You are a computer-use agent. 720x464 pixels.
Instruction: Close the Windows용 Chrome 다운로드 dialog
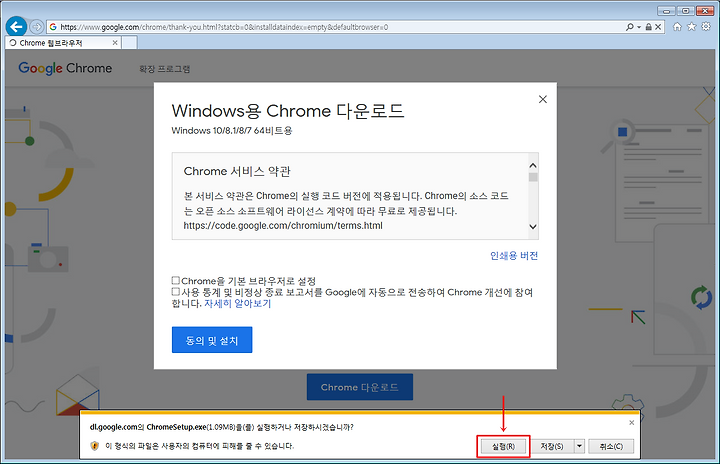tap(543, 99)
